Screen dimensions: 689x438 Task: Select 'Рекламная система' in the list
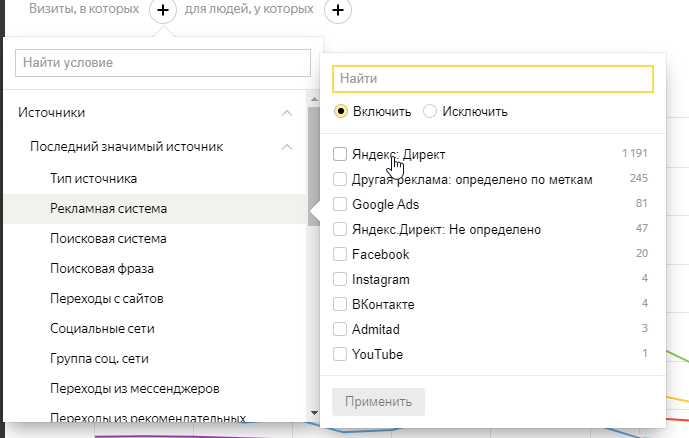(x=155, y=209)
